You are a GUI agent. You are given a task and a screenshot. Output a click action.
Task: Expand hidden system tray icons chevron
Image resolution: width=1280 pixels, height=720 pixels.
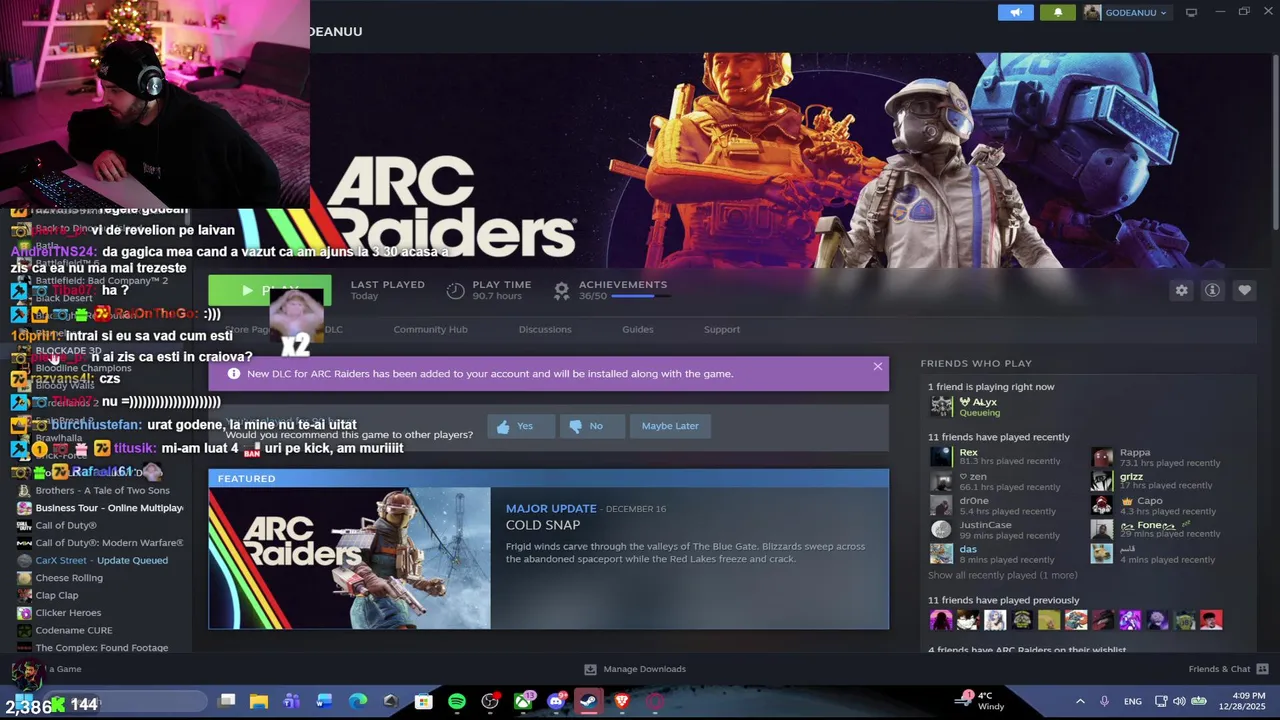1081,702
